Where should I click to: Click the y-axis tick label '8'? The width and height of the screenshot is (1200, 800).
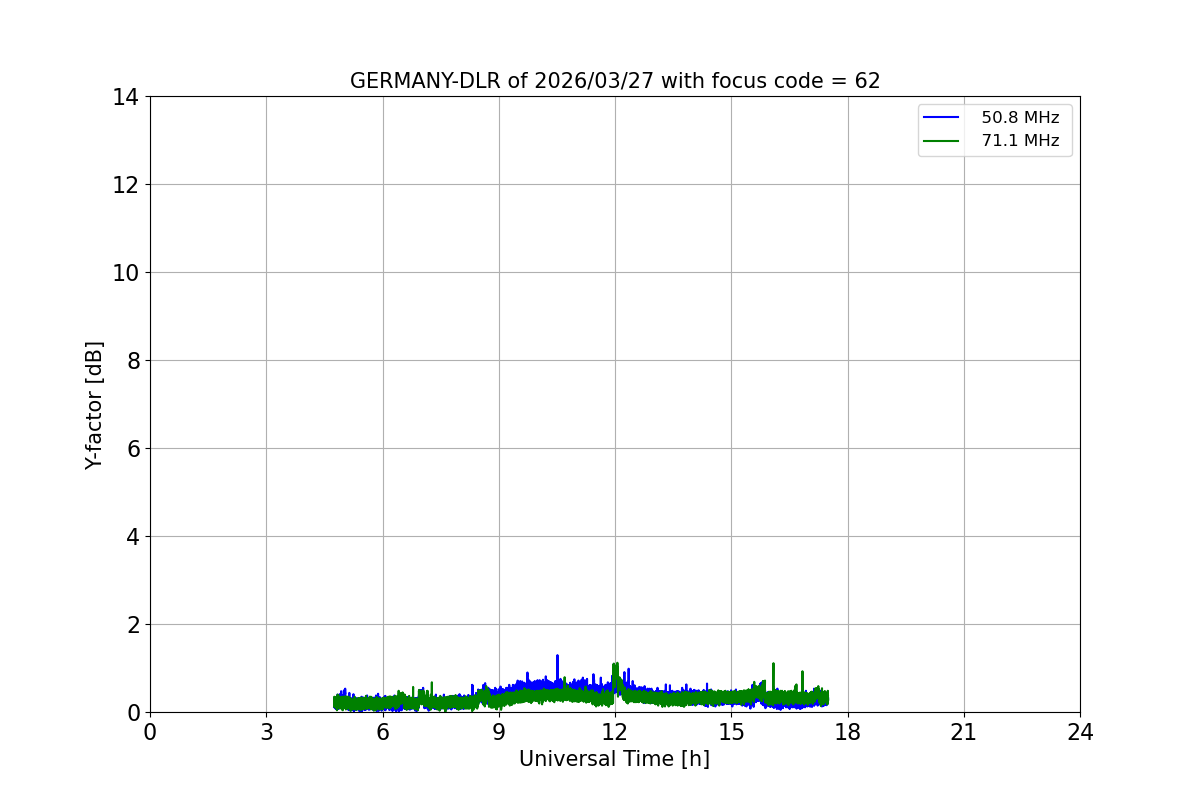pos(133,361)
